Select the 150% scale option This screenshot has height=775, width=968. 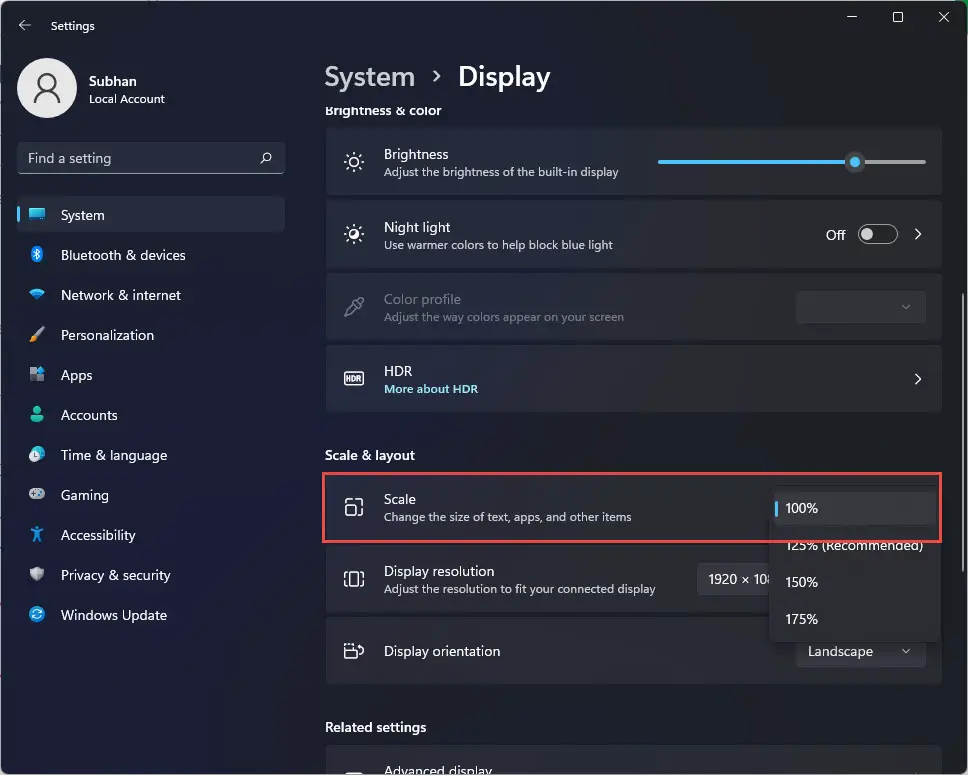click(802, 582)
